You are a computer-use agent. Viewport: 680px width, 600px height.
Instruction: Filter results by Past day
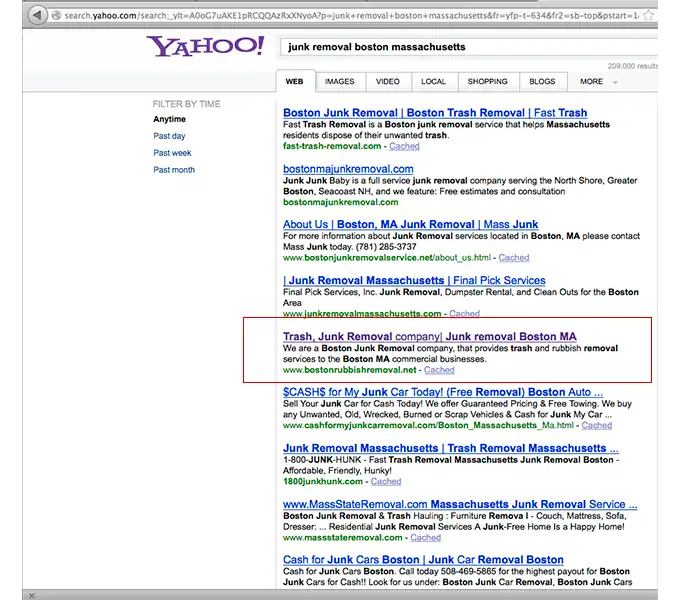point(169,136)
